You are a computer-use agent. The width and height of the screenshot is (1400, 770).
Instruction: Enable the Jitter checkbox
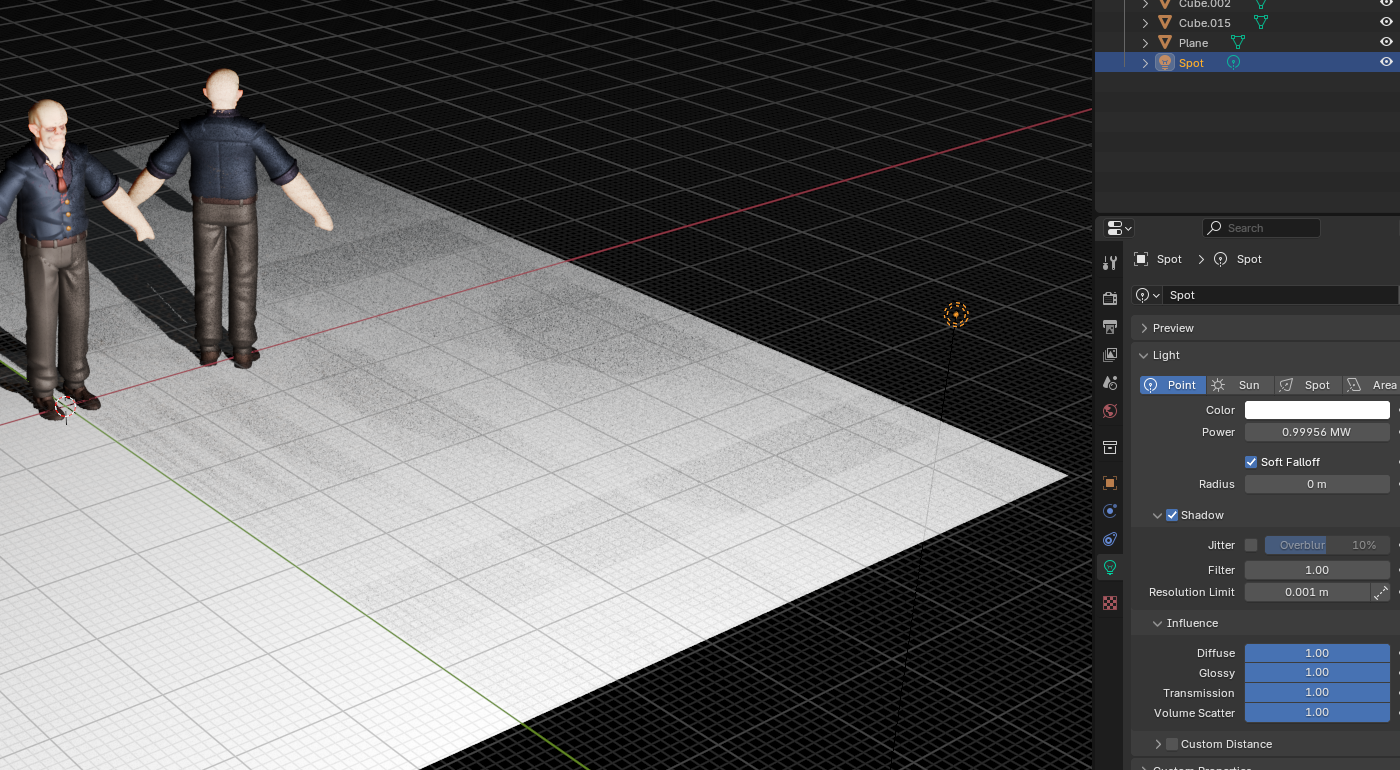pyautogui.click(x=1250, y=545)
